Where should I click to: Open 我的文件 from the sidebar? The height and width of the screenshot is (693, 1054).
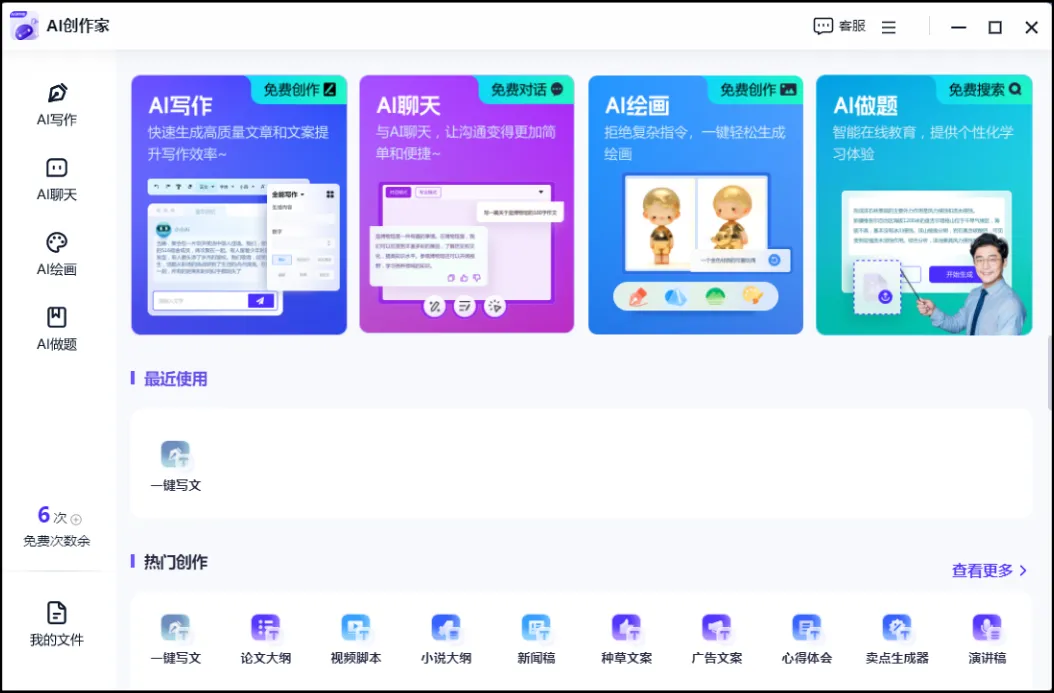(x=55, y=623)
